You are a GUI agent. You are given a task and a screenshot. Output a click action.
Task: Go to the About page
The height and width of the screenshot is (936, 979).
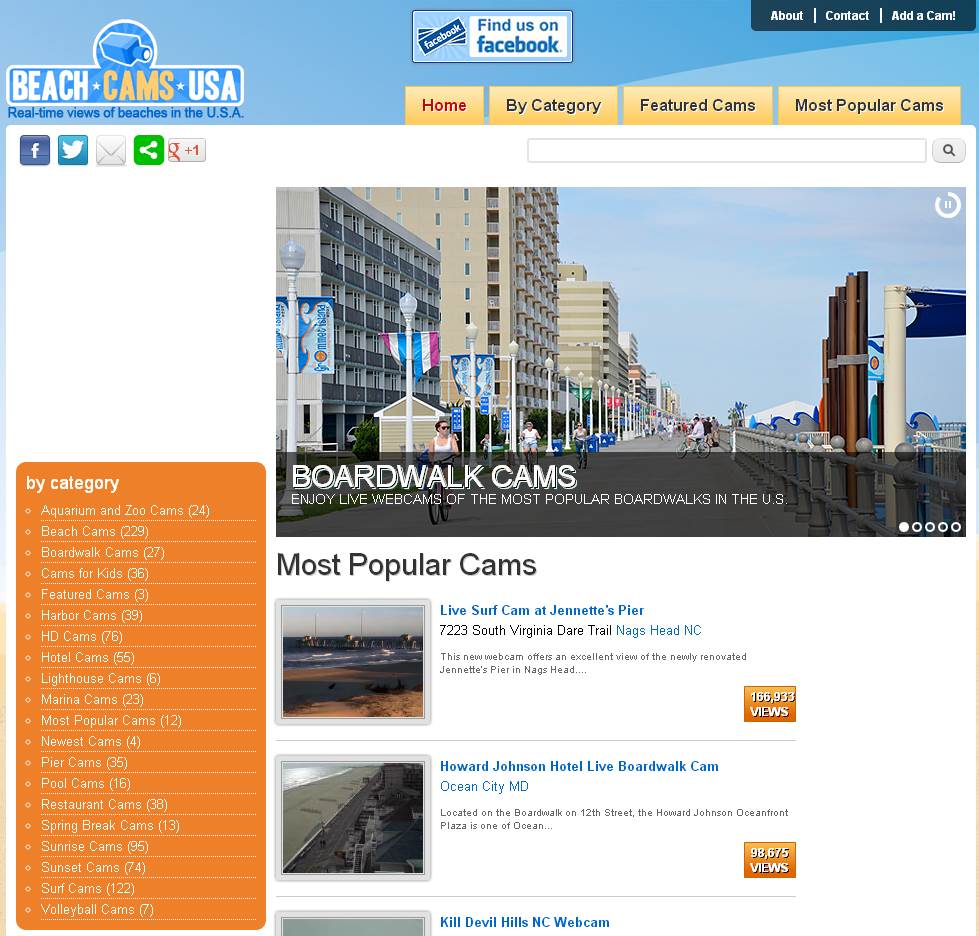(x=786, y=16)
